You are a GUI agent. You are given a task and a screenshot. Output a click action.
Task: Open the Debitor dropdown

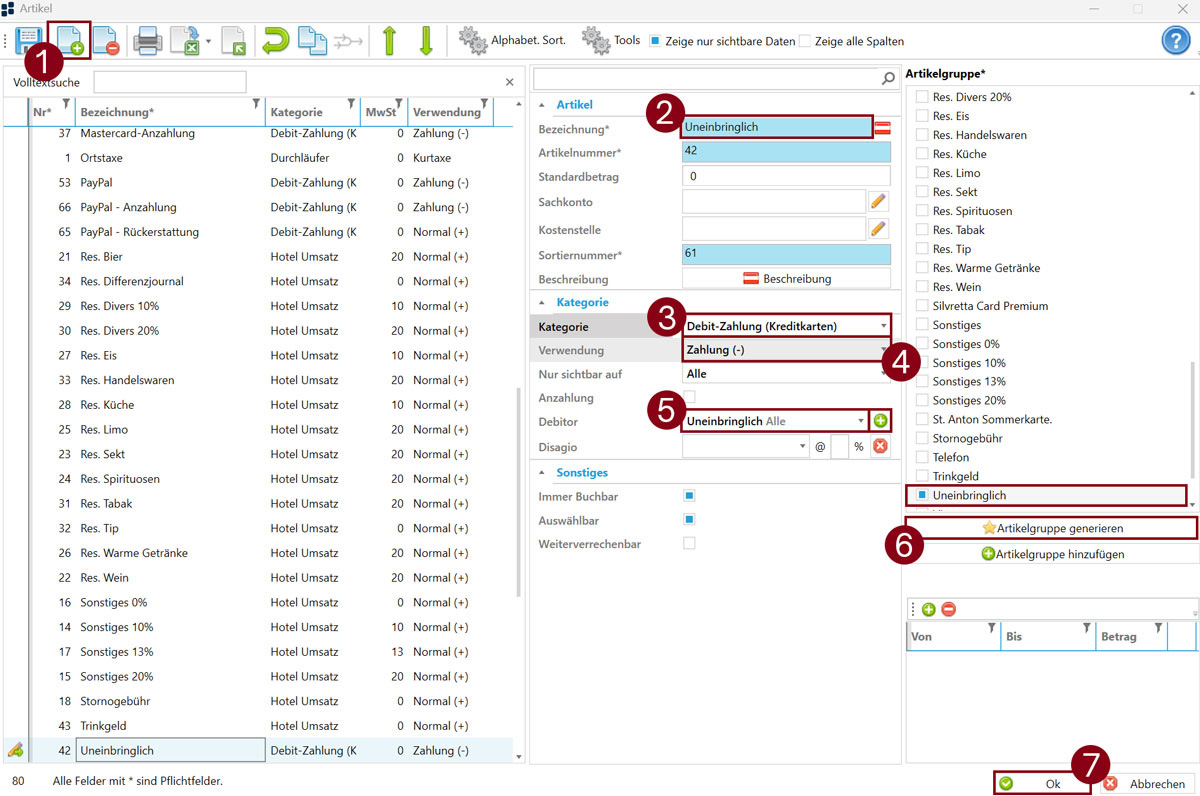(861, 422)
